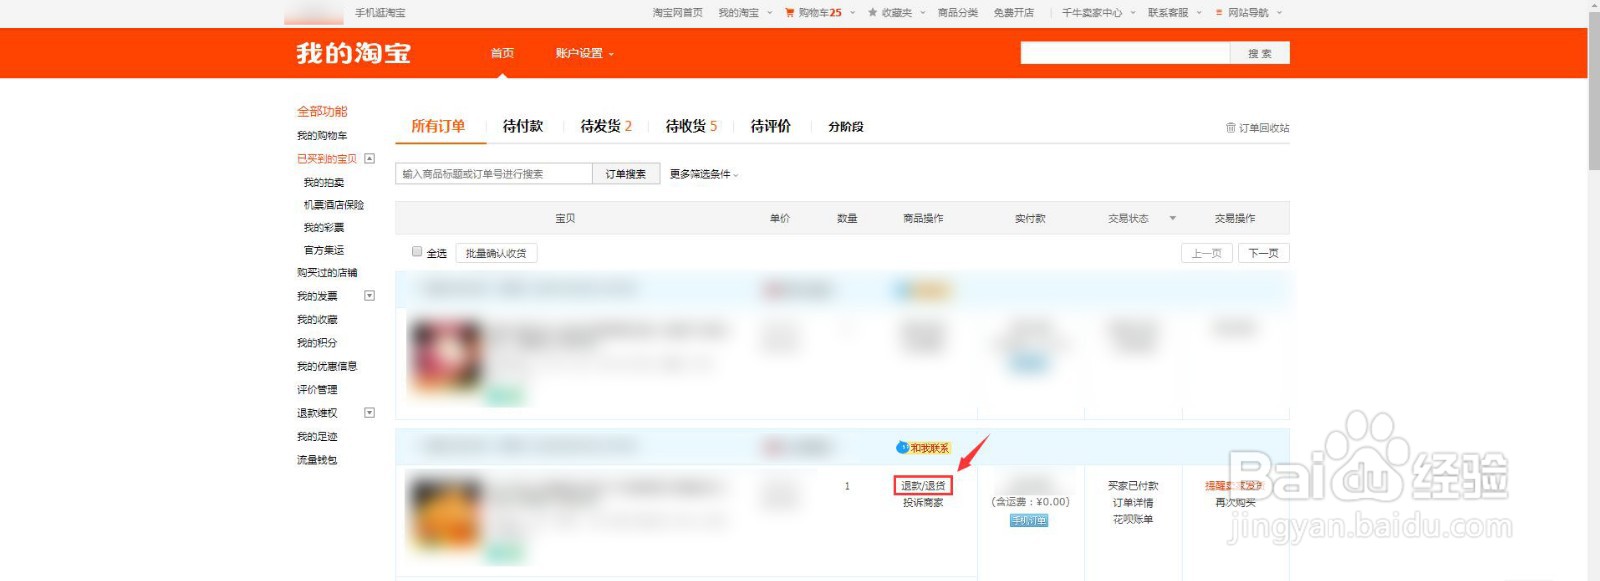The height and width of the screenshot is (581, 1600).
Task: Switch to the 所有订单 tab
Action: pyautogui.click(x=438, y=126)
